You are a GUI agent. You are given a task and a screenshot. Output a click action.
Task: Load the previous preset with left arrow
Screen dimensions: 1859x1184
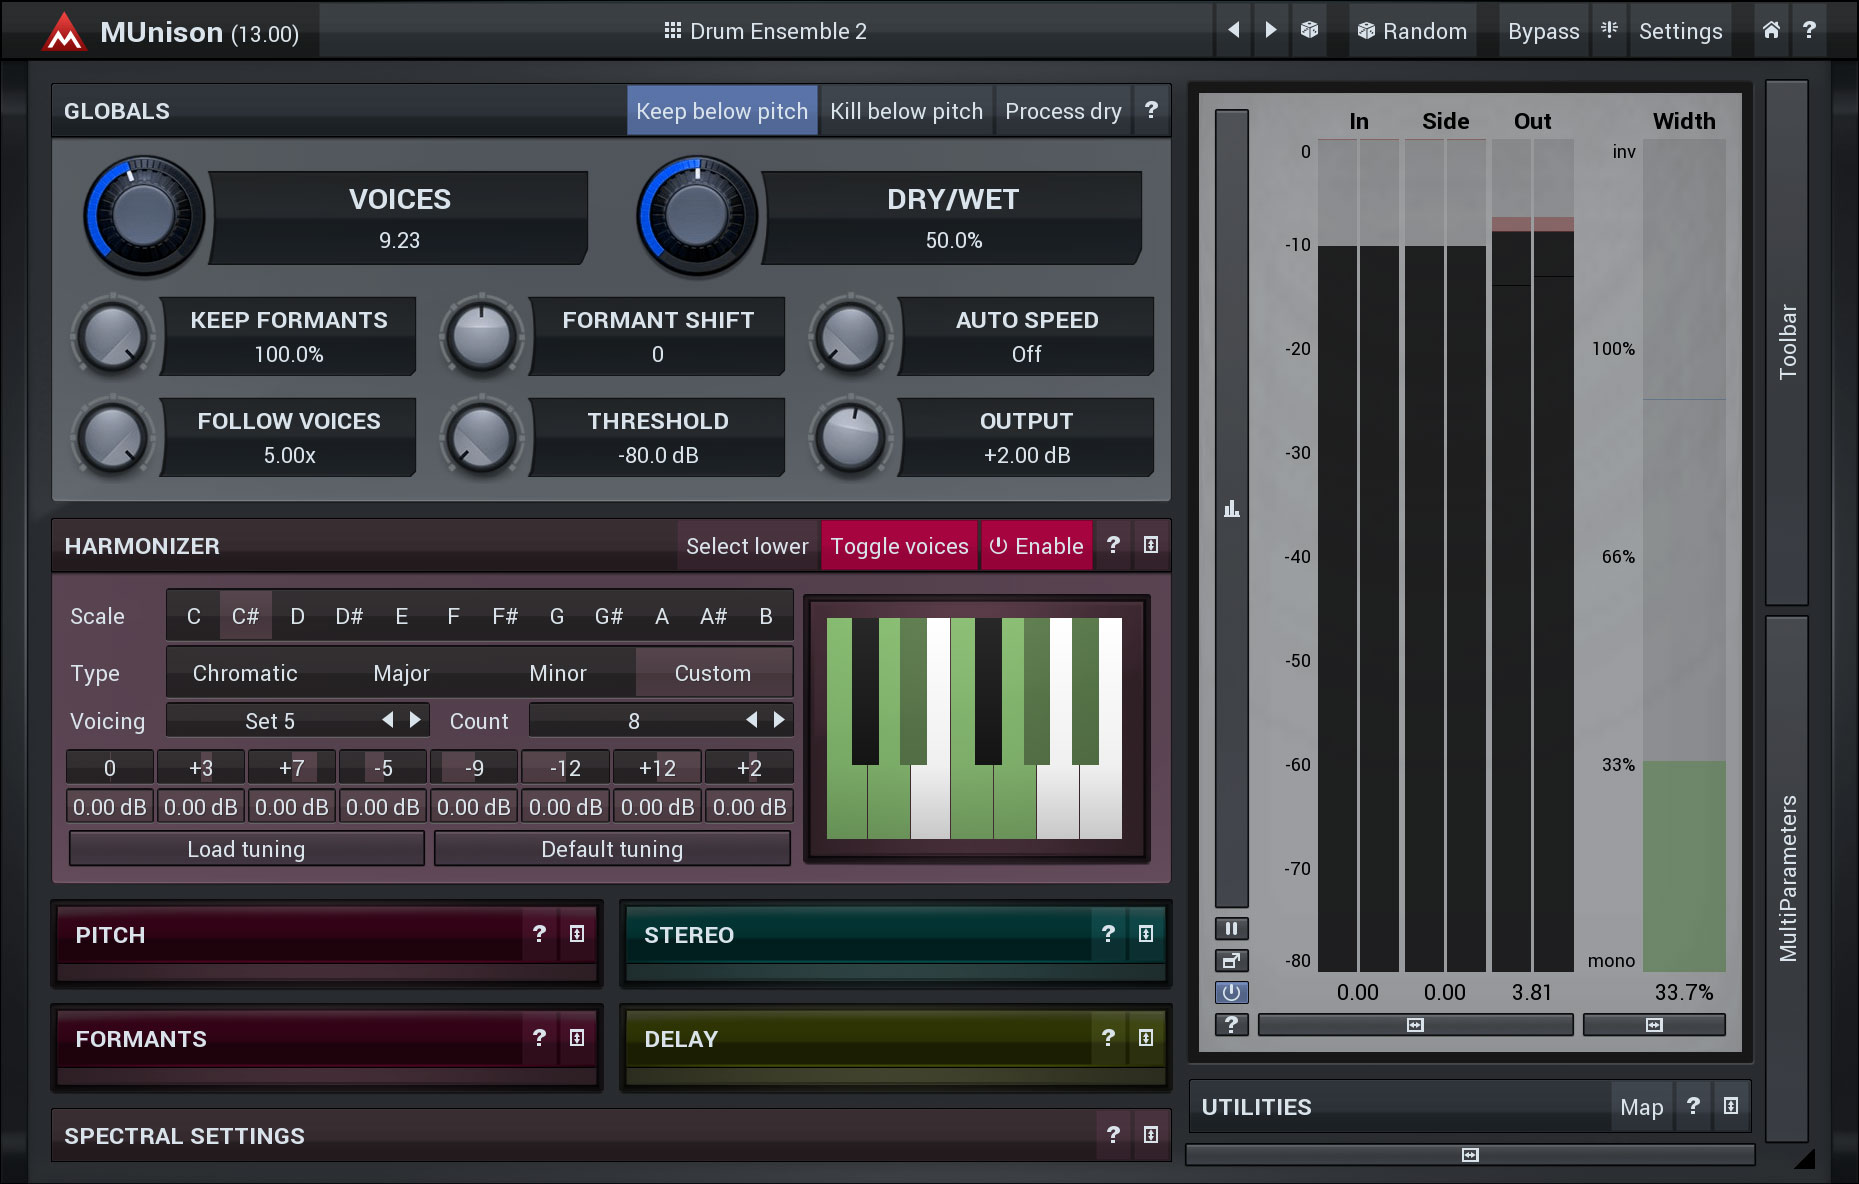click(1234, 30)
